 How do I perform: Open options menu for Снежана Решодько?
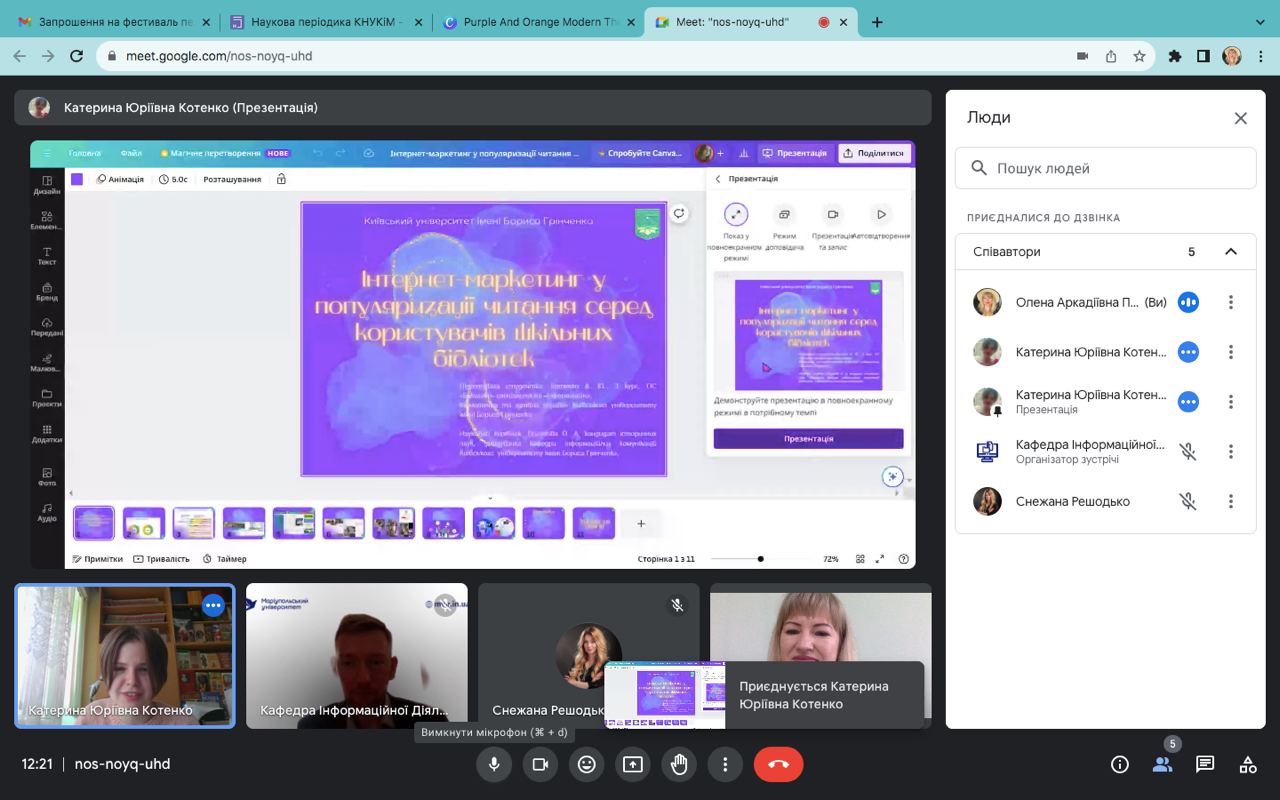click(x=1231, y=502)
